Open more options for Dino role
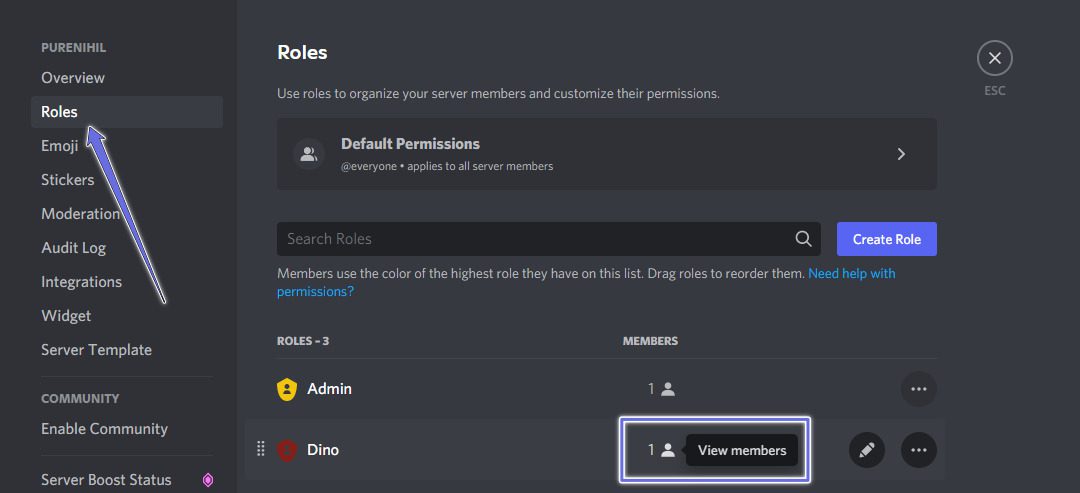1080x493 pixels. click(x=918, y=450)
